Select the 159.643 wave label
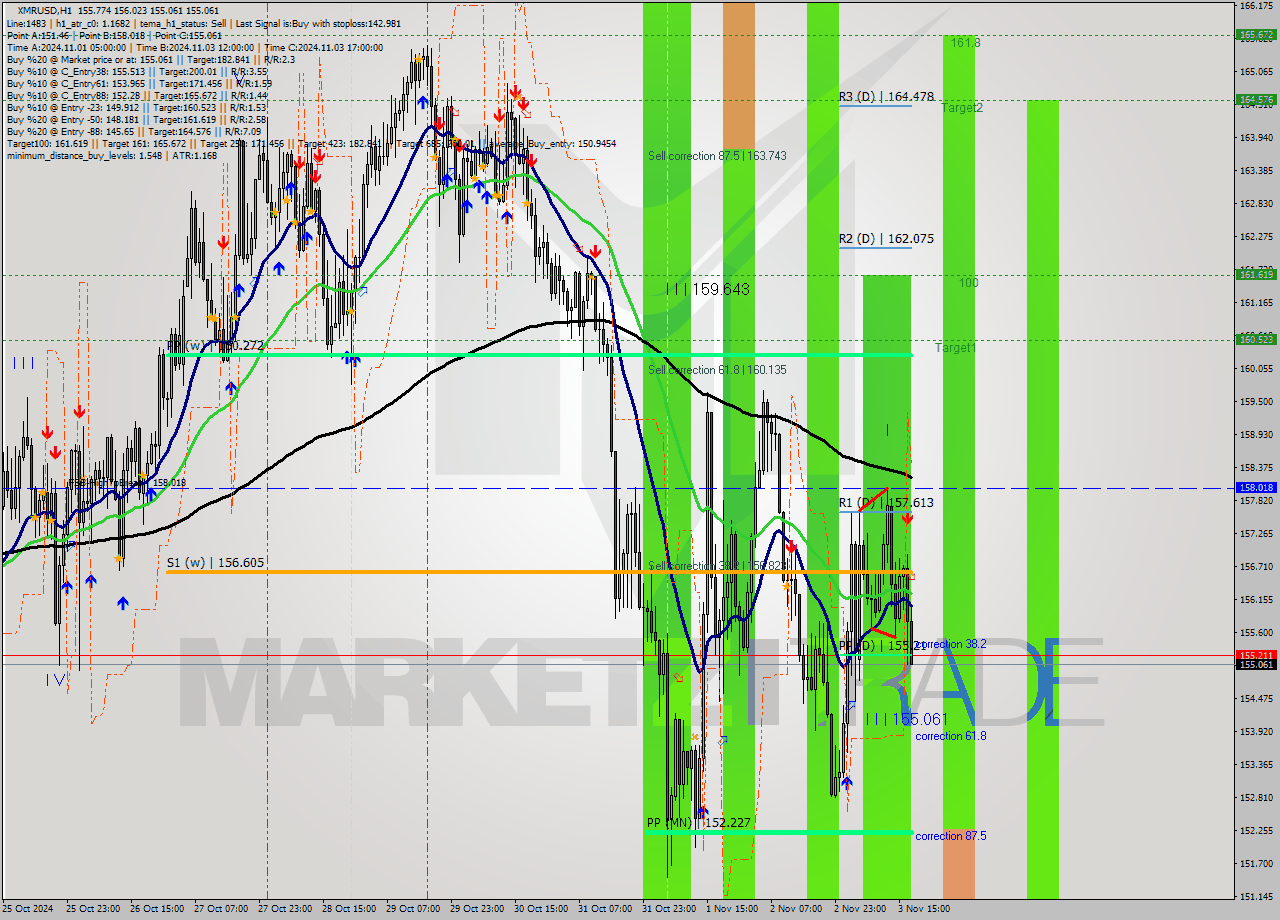The image size is (1280, 920). (708, 289)
